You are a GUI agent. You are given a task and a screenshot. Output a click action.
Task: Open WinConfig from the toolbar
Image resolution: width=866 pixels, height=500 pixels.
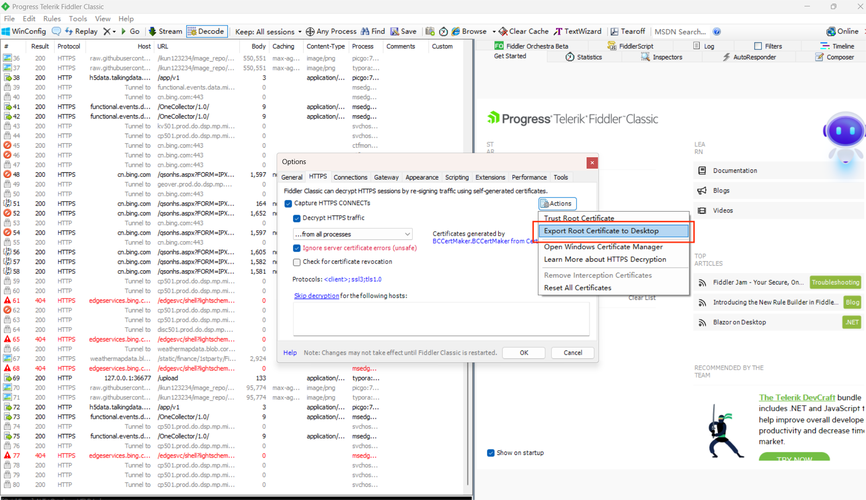pos(24,31)
